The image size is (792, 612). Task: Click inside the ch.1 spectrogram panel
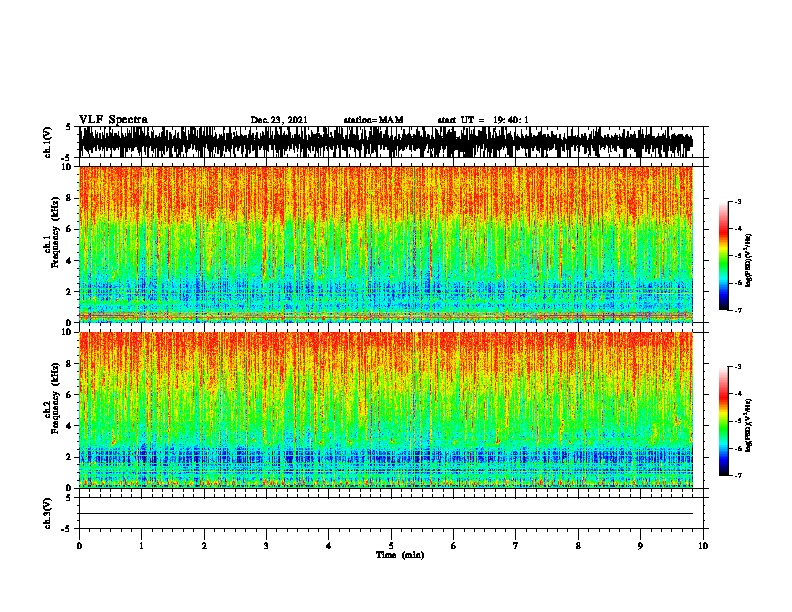[x=386, y=244]
